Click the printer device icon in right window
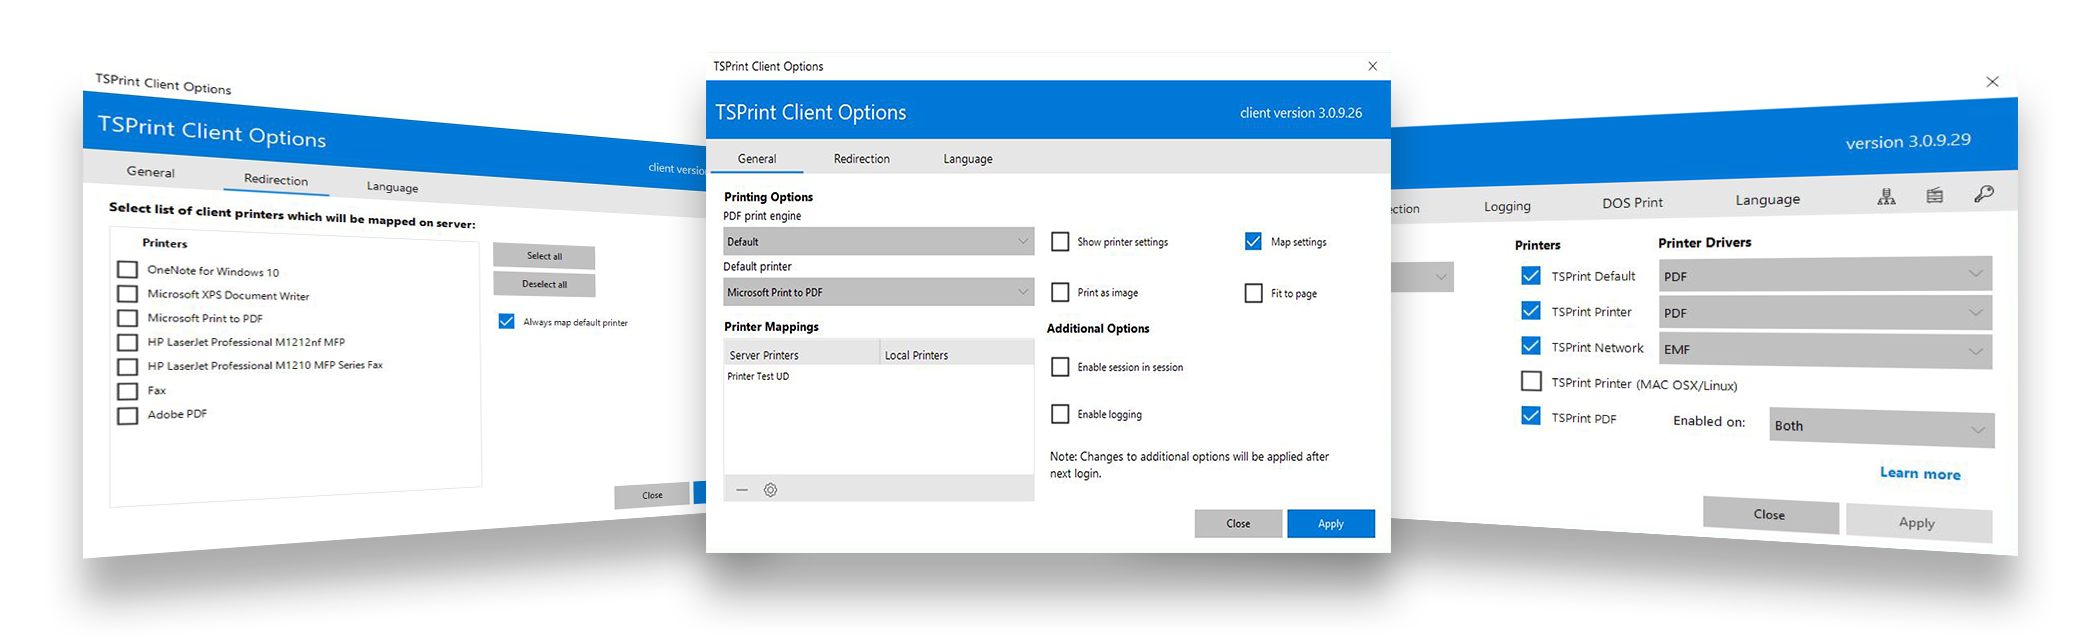 (1935, 195)
